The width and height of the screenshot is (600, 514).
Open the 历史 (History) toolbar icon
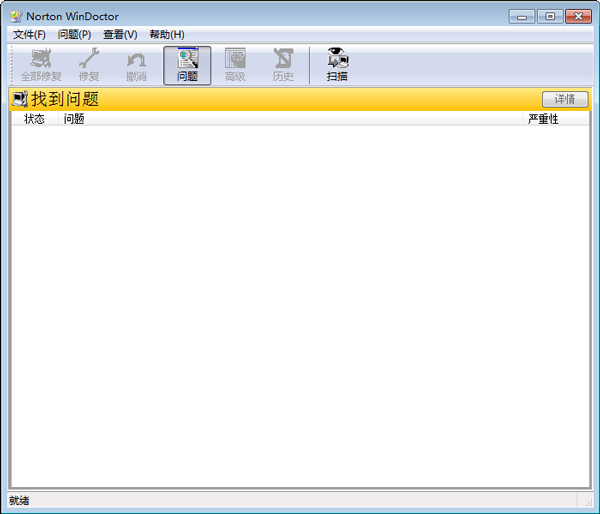pyautogui.click(x=283, y=65)
